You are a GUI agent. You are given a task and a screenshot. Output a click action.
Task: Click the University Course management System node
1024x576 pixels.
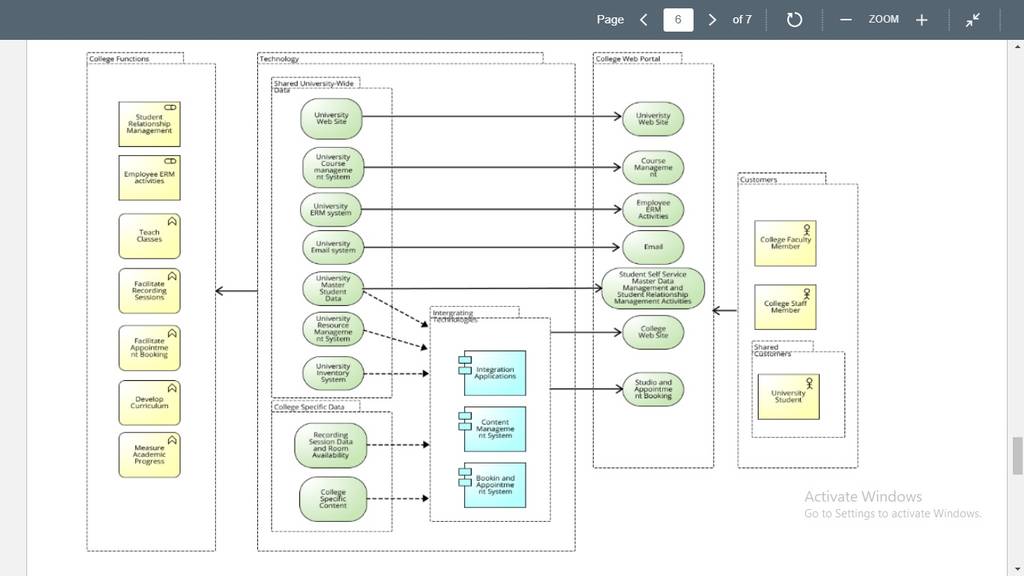coord(333,167)
